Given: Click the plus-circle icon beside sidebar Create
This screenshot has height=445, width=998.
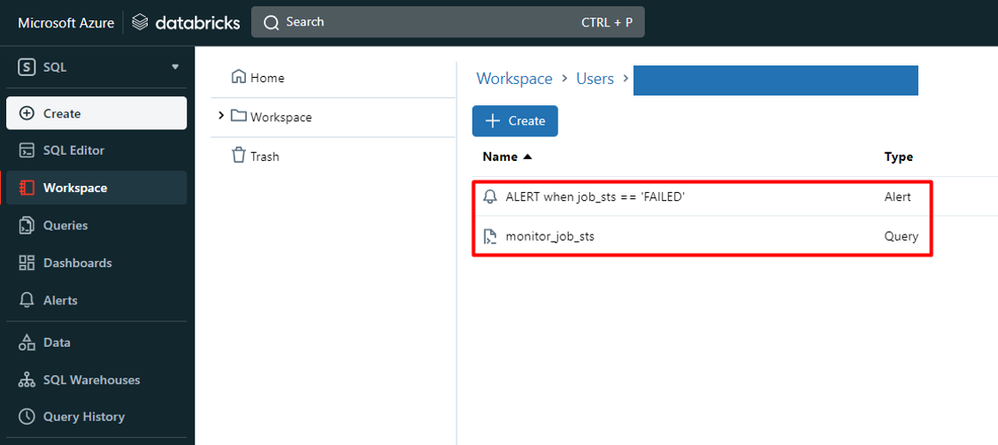Looking at the screenshot, I should [x=27, y=113].
